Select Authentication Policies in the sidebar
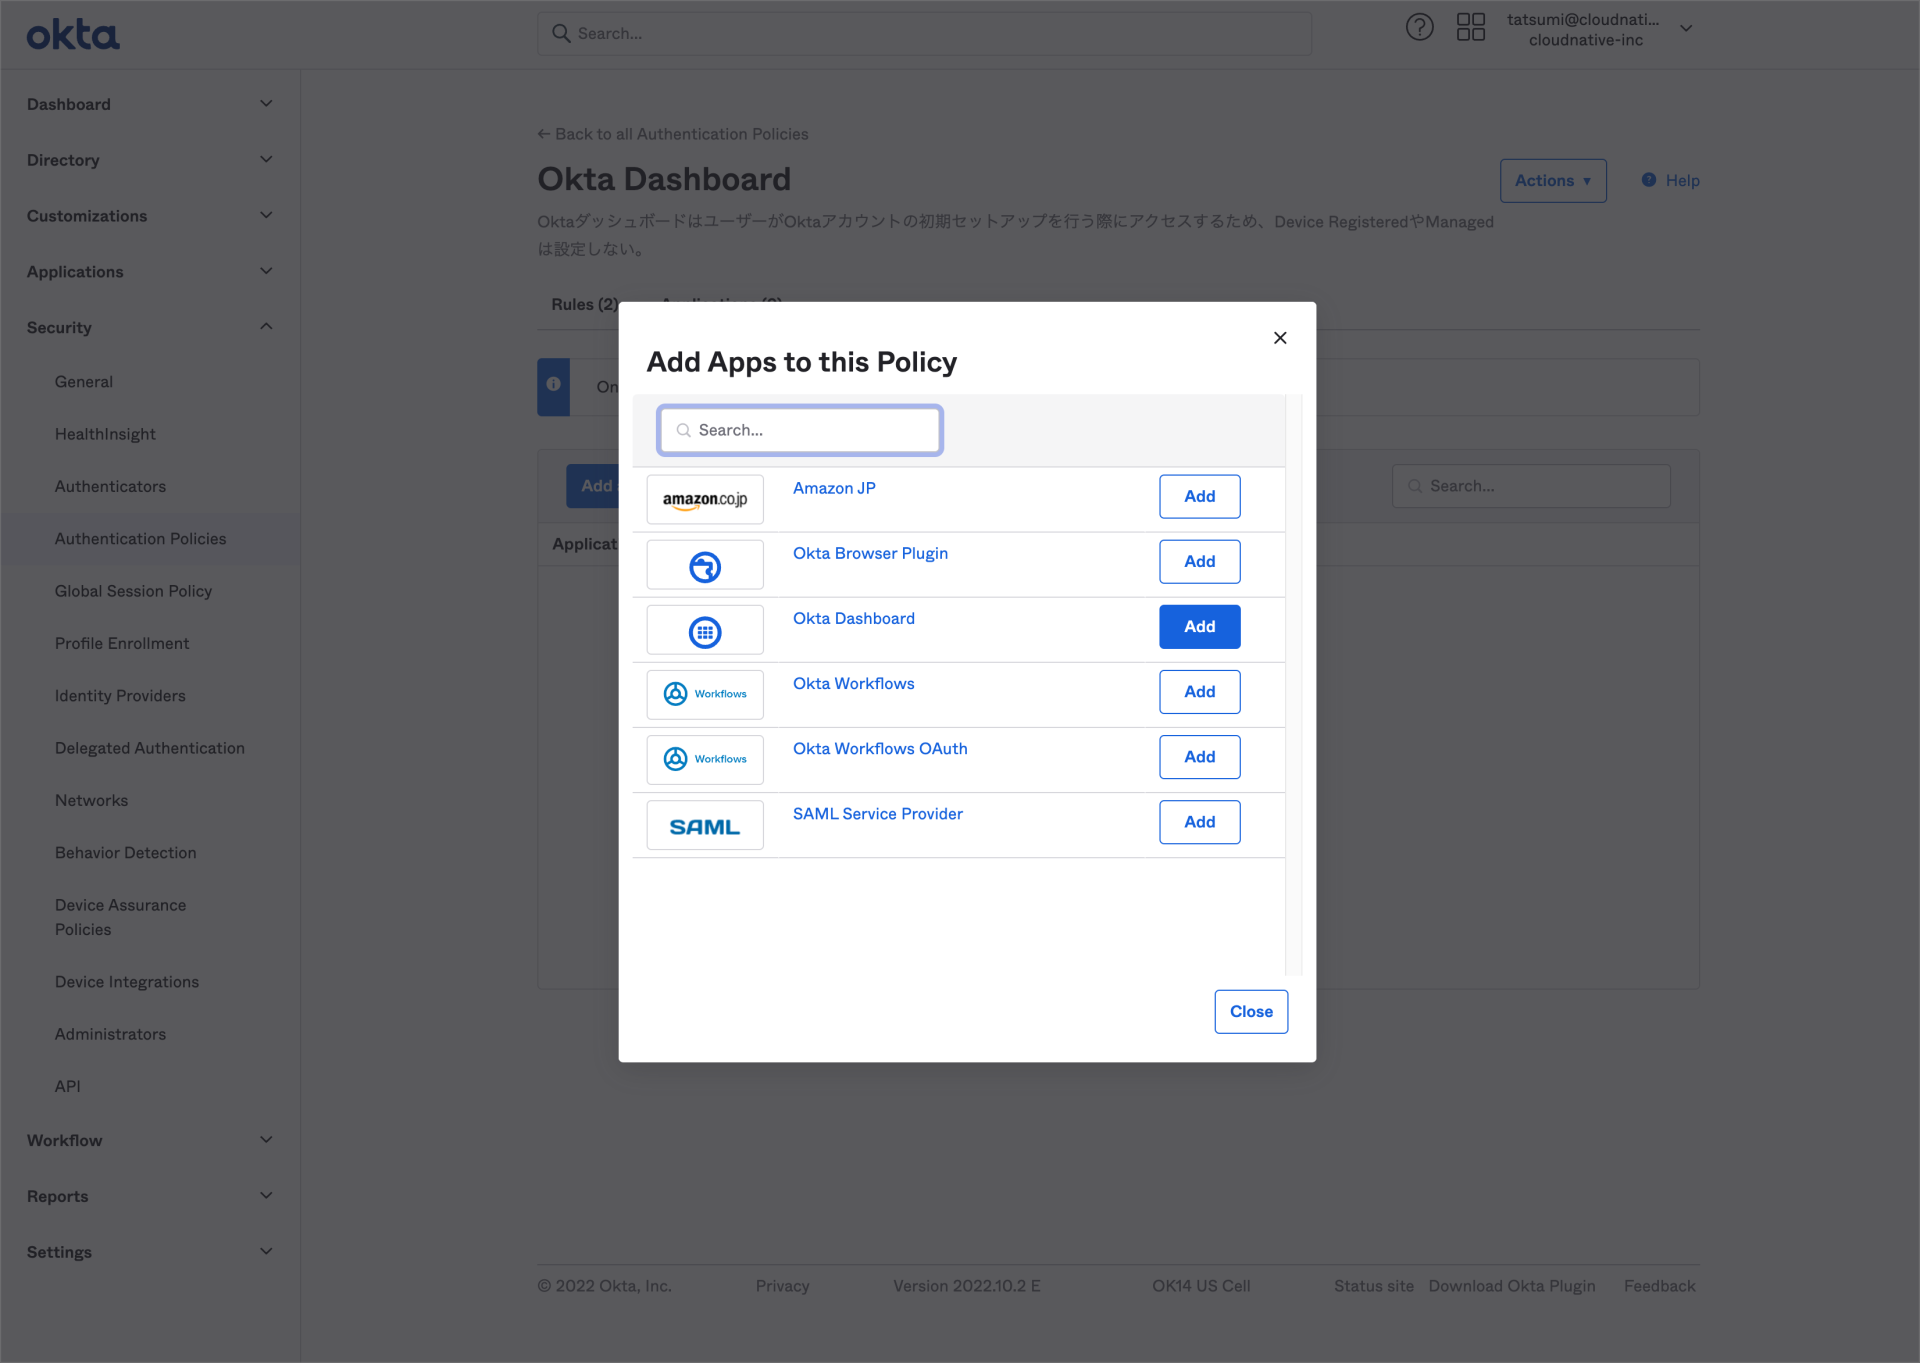The width and height of the screenshot is (1920, 1363). pos(140,538)
